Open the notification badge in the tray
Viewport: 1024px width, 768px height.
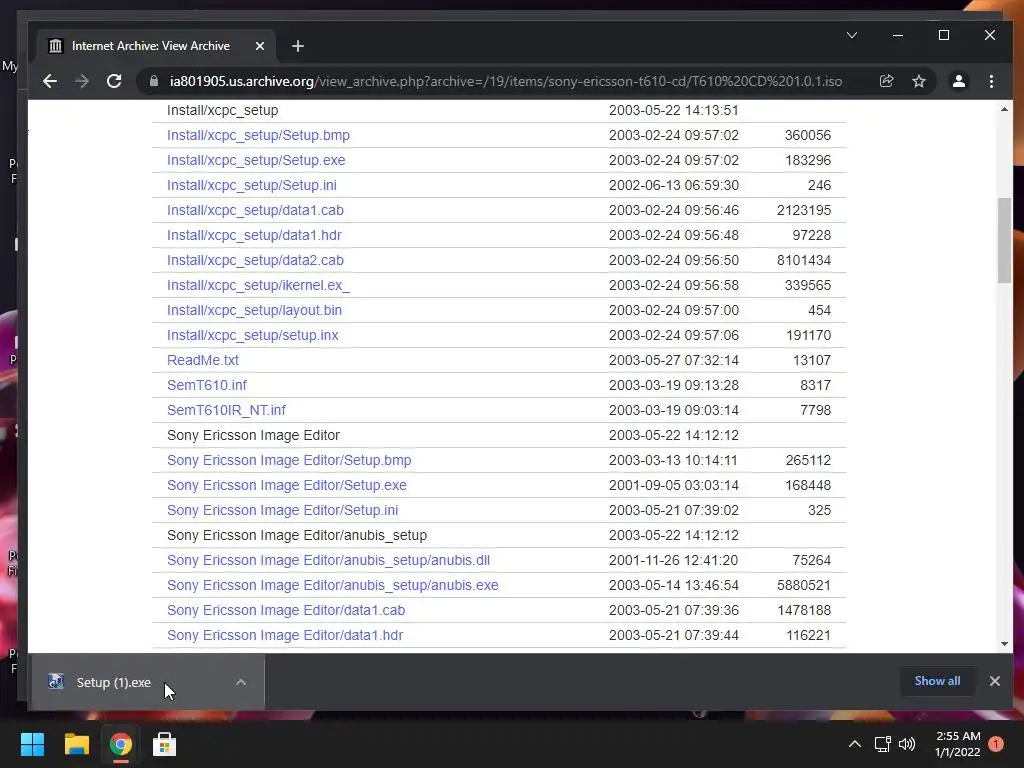tap(996, 744)
